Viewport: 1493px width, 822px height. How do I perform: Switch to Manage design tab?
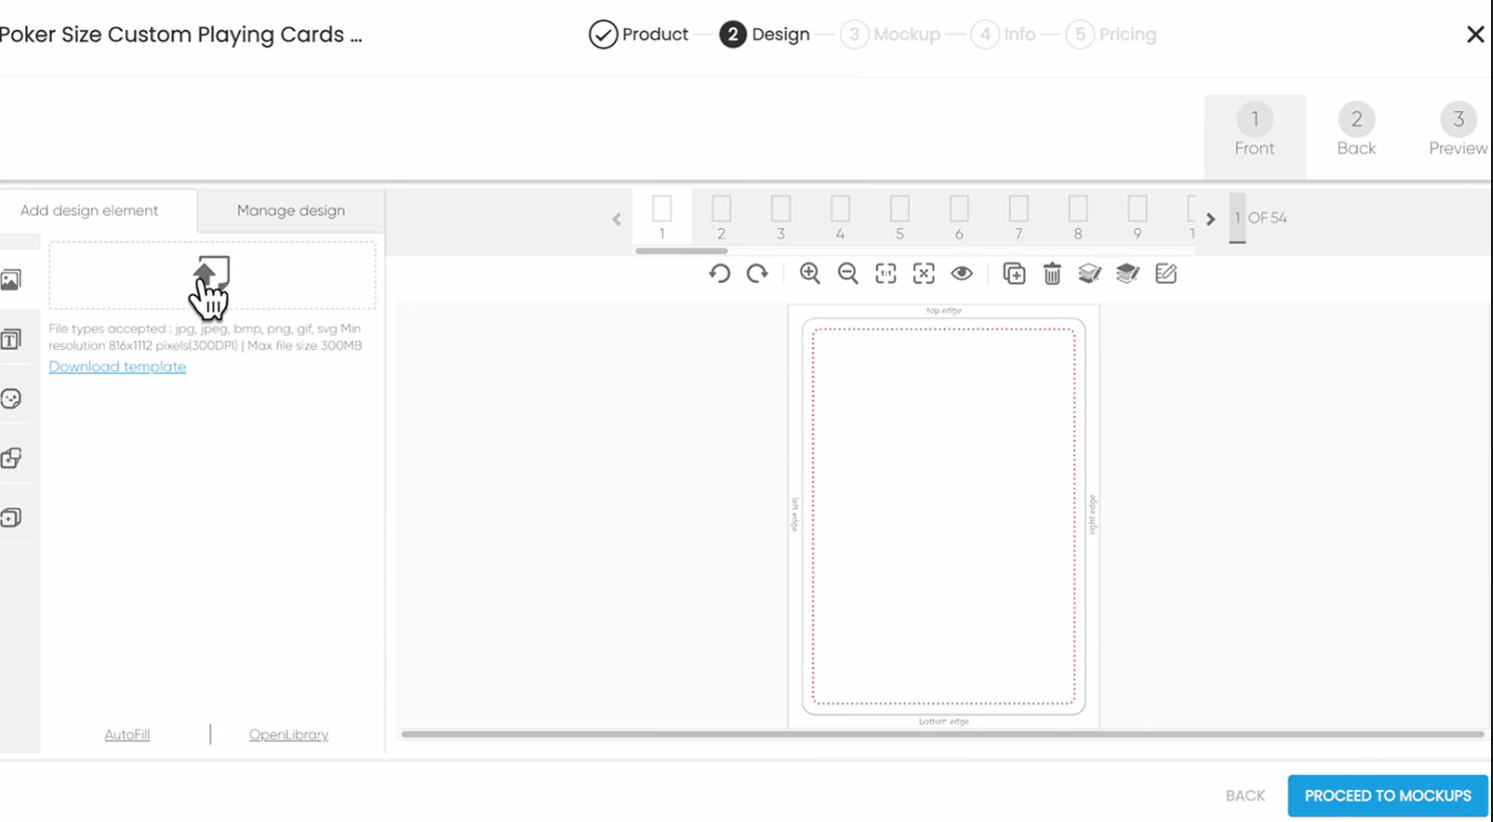[291, 211]
